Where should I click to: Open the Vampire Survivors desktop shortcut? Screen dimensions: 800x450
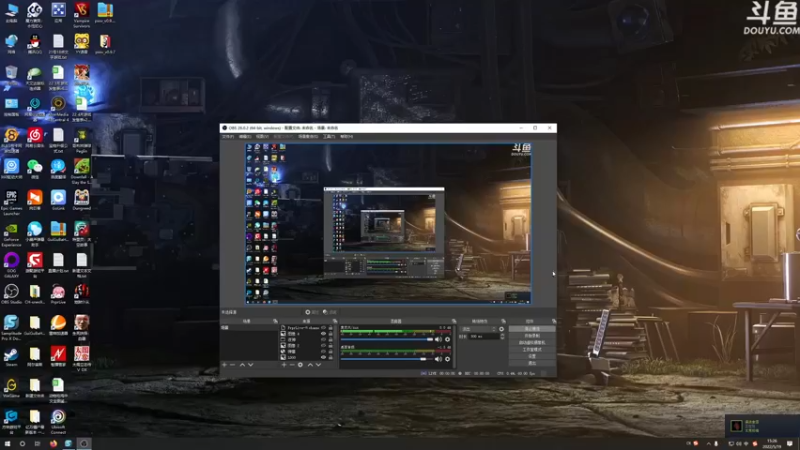(82, 14)
